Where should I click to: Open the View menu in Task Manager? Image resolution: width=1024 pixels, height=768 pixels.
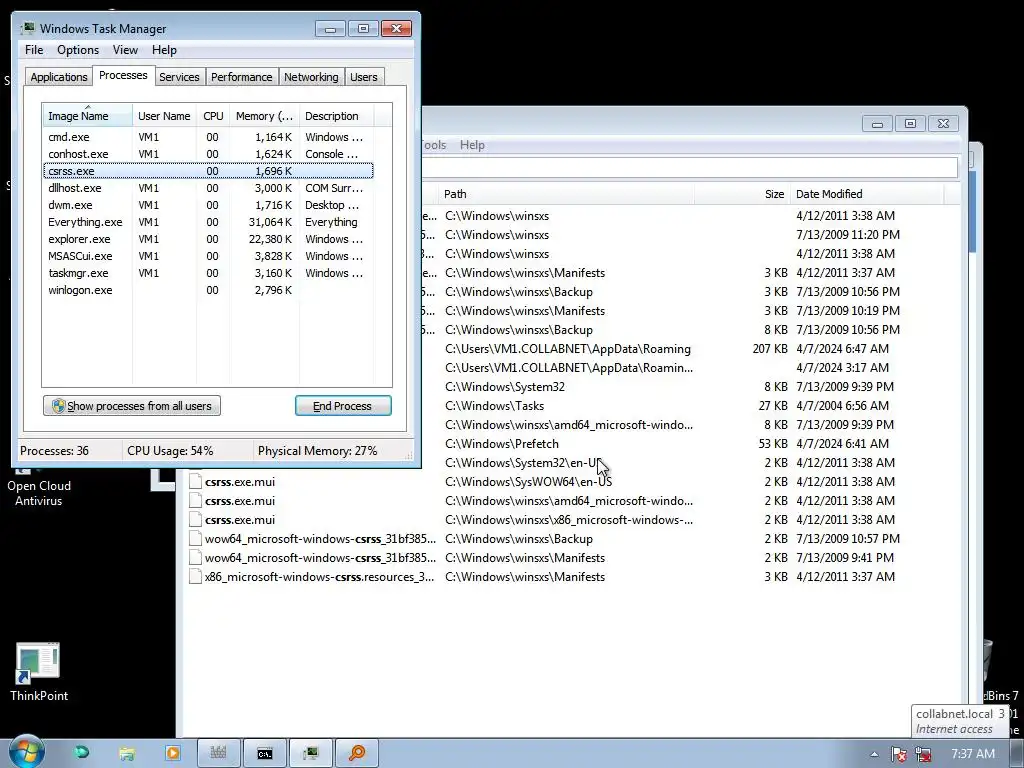tap(125, 50)
